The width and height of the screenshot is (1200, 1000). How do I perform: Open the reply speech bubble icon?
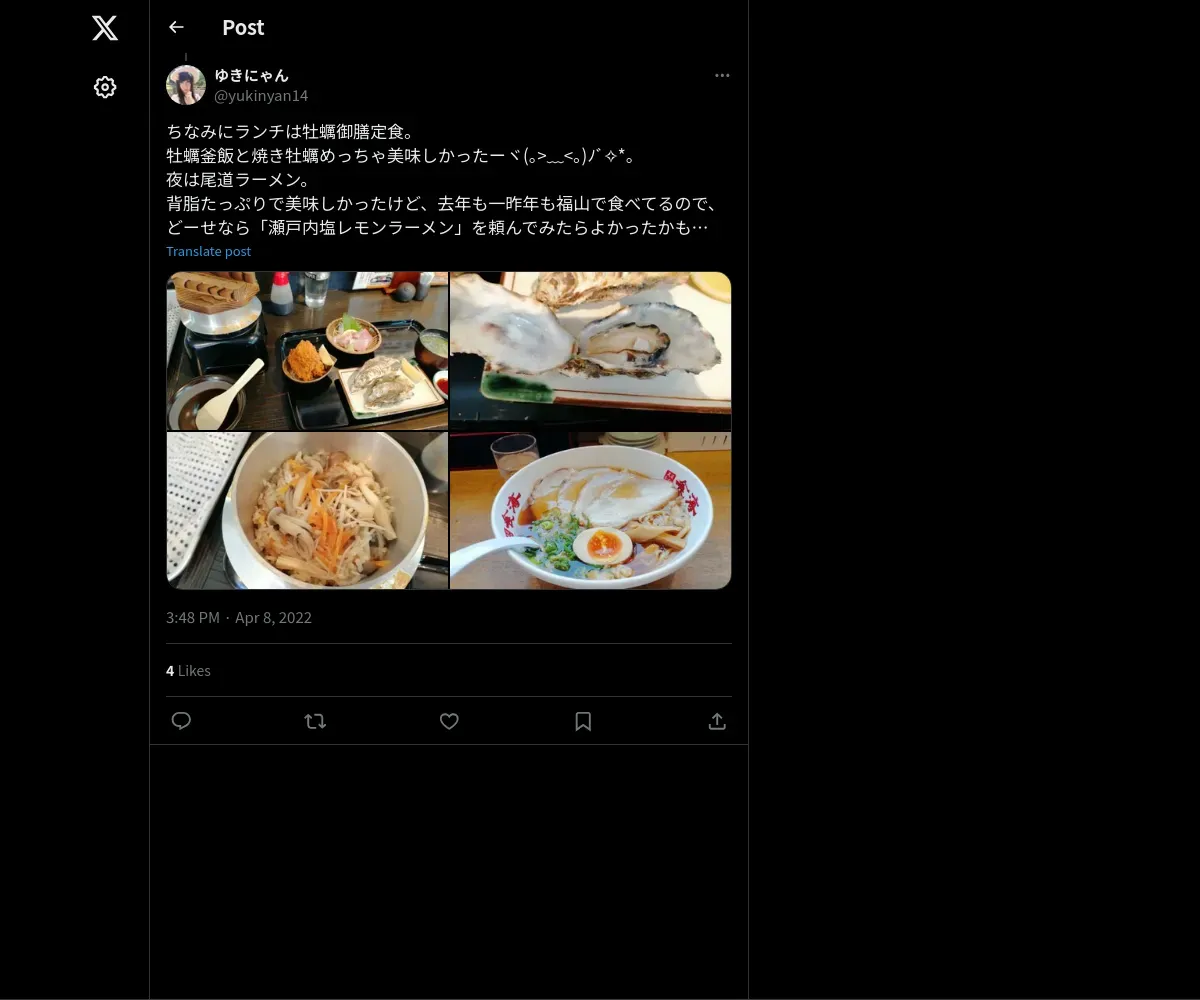coord(181,721)
